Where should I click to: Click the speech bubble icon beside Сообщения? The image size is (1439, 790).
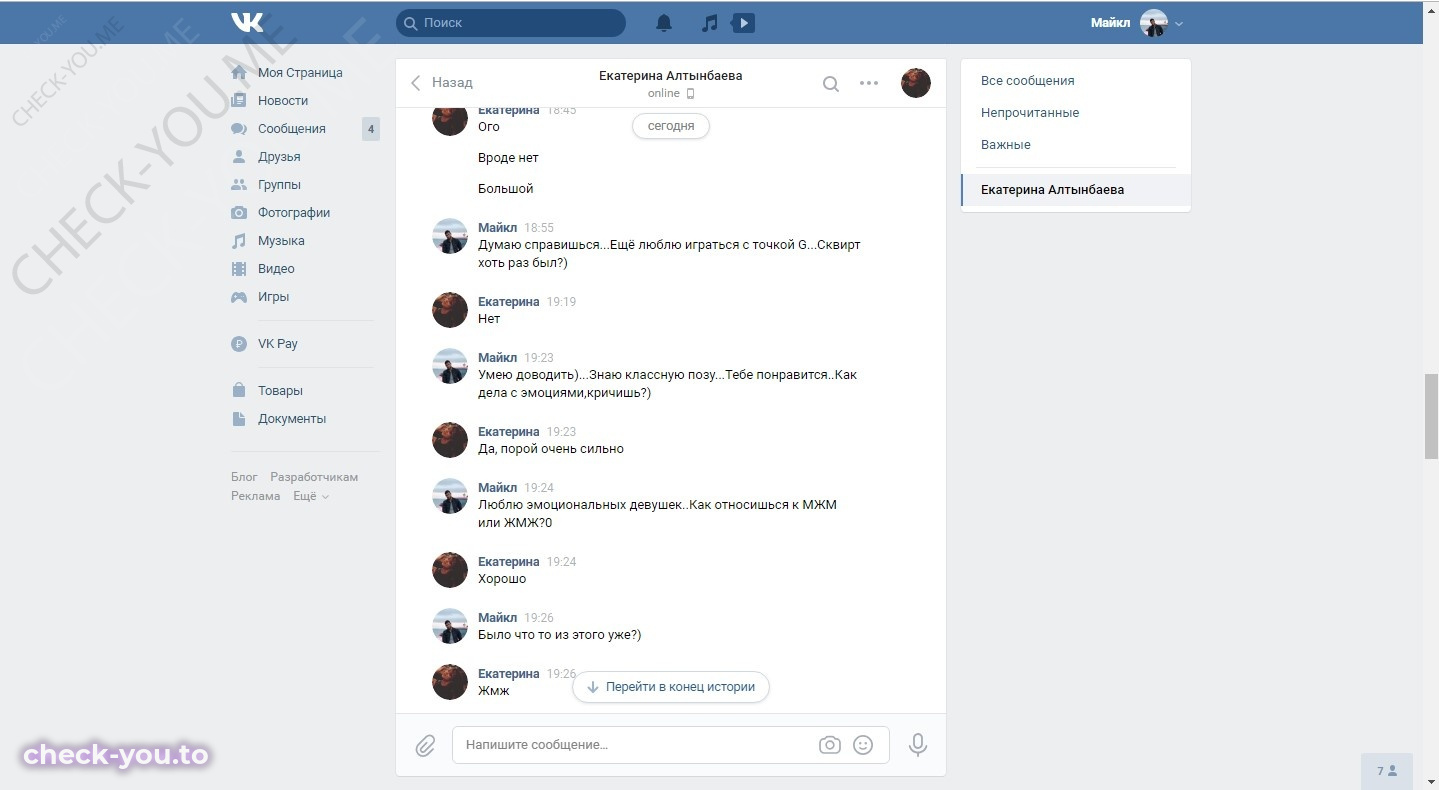(x=239, y=129)
